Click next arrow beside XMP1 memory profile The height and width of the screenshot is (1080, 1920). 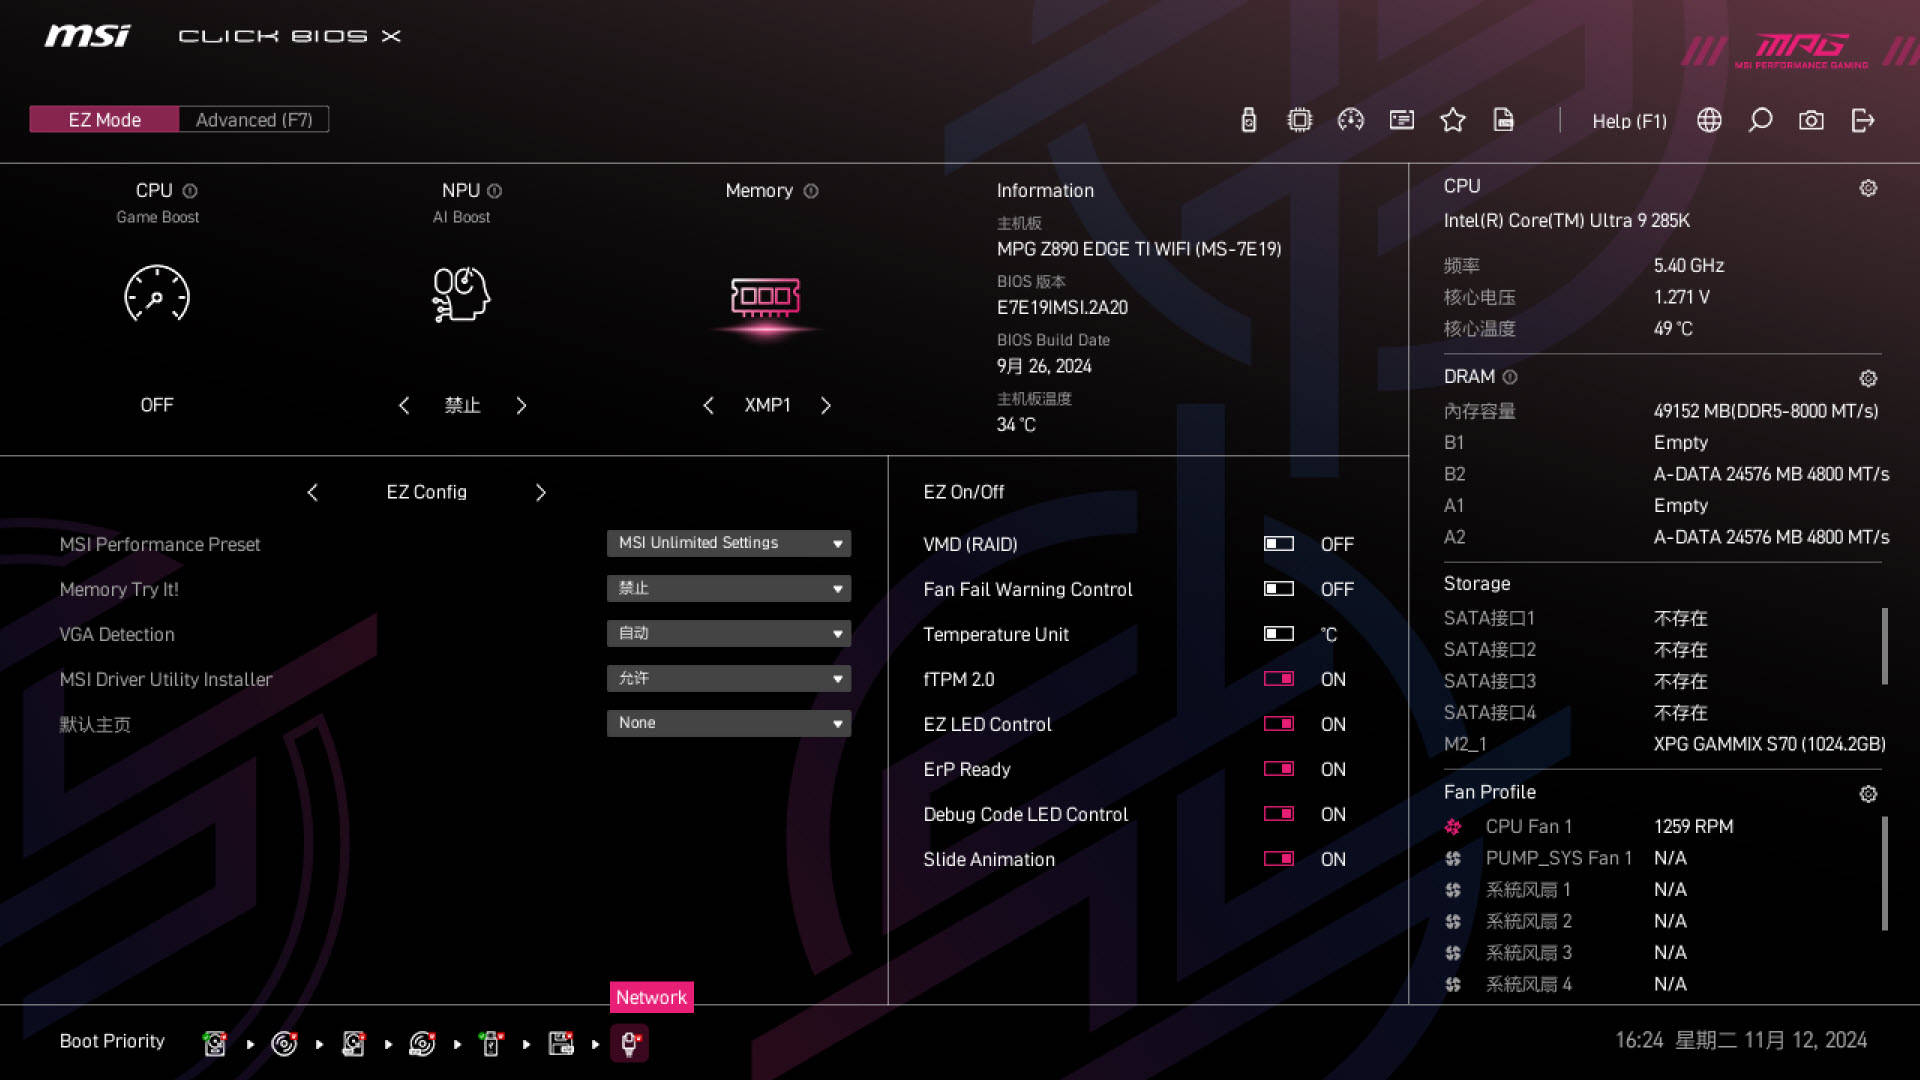point(826,405)
